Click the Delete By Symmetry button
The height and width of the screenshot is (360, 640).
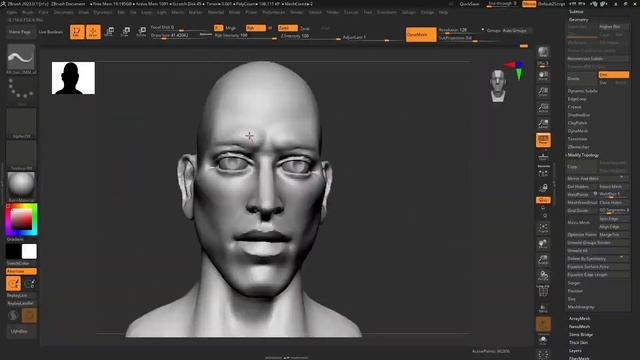[x=598, y=259]
